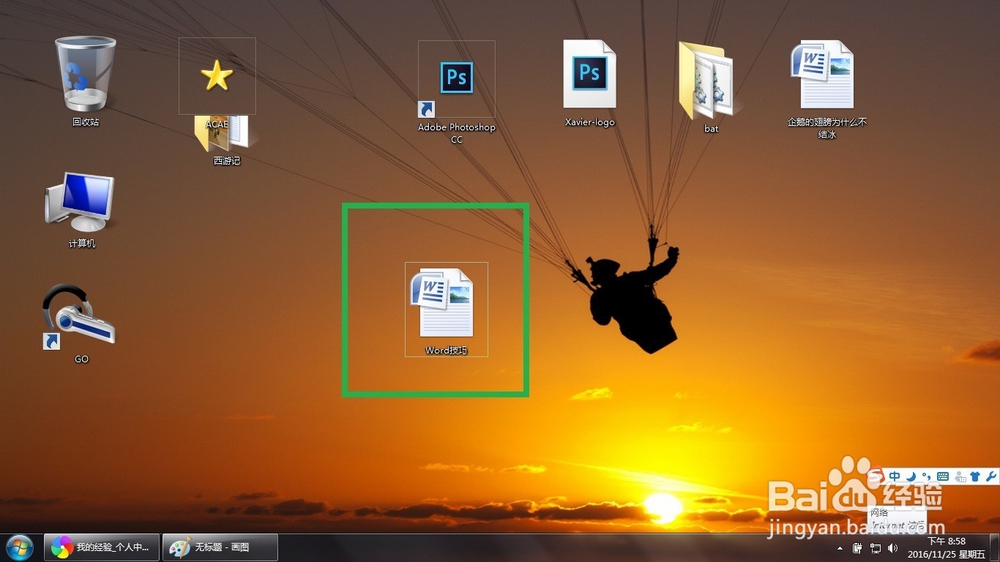Screen dimensions: 1000x562
Task: Switch to the 我的经验_个人中 browser taskbar button
Action: [101, 547]
